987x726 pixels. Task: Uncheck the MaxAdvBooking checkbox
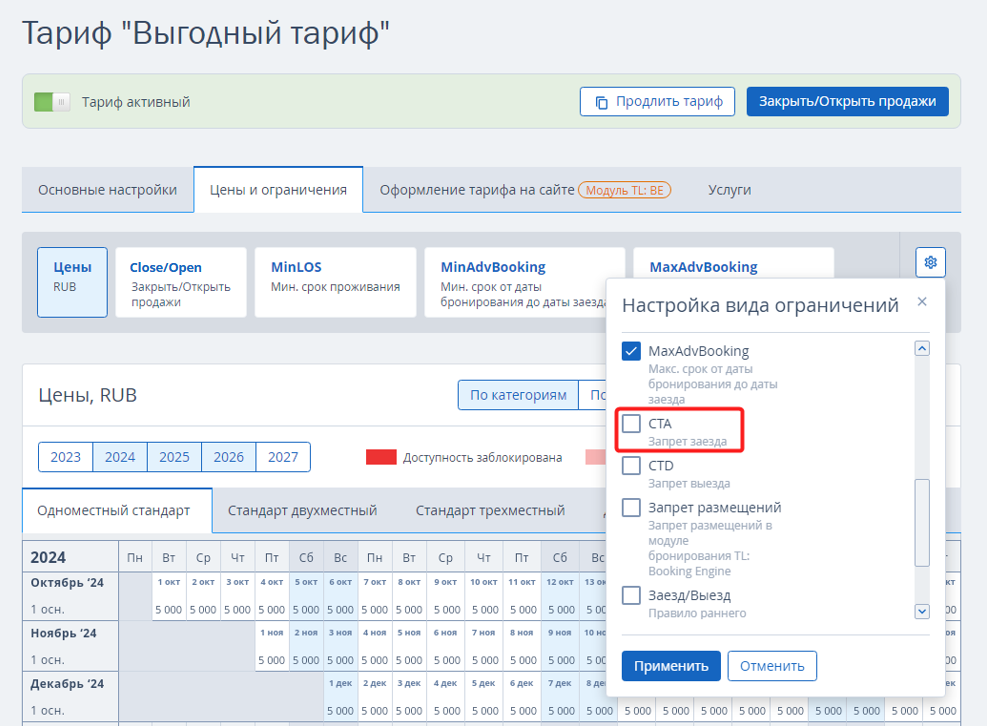point(631,351)
